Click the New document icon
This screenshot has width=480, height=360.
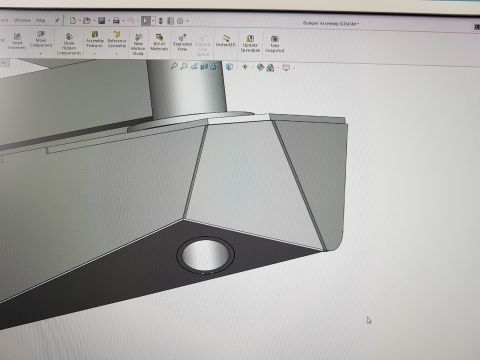[x=72, y=21]
